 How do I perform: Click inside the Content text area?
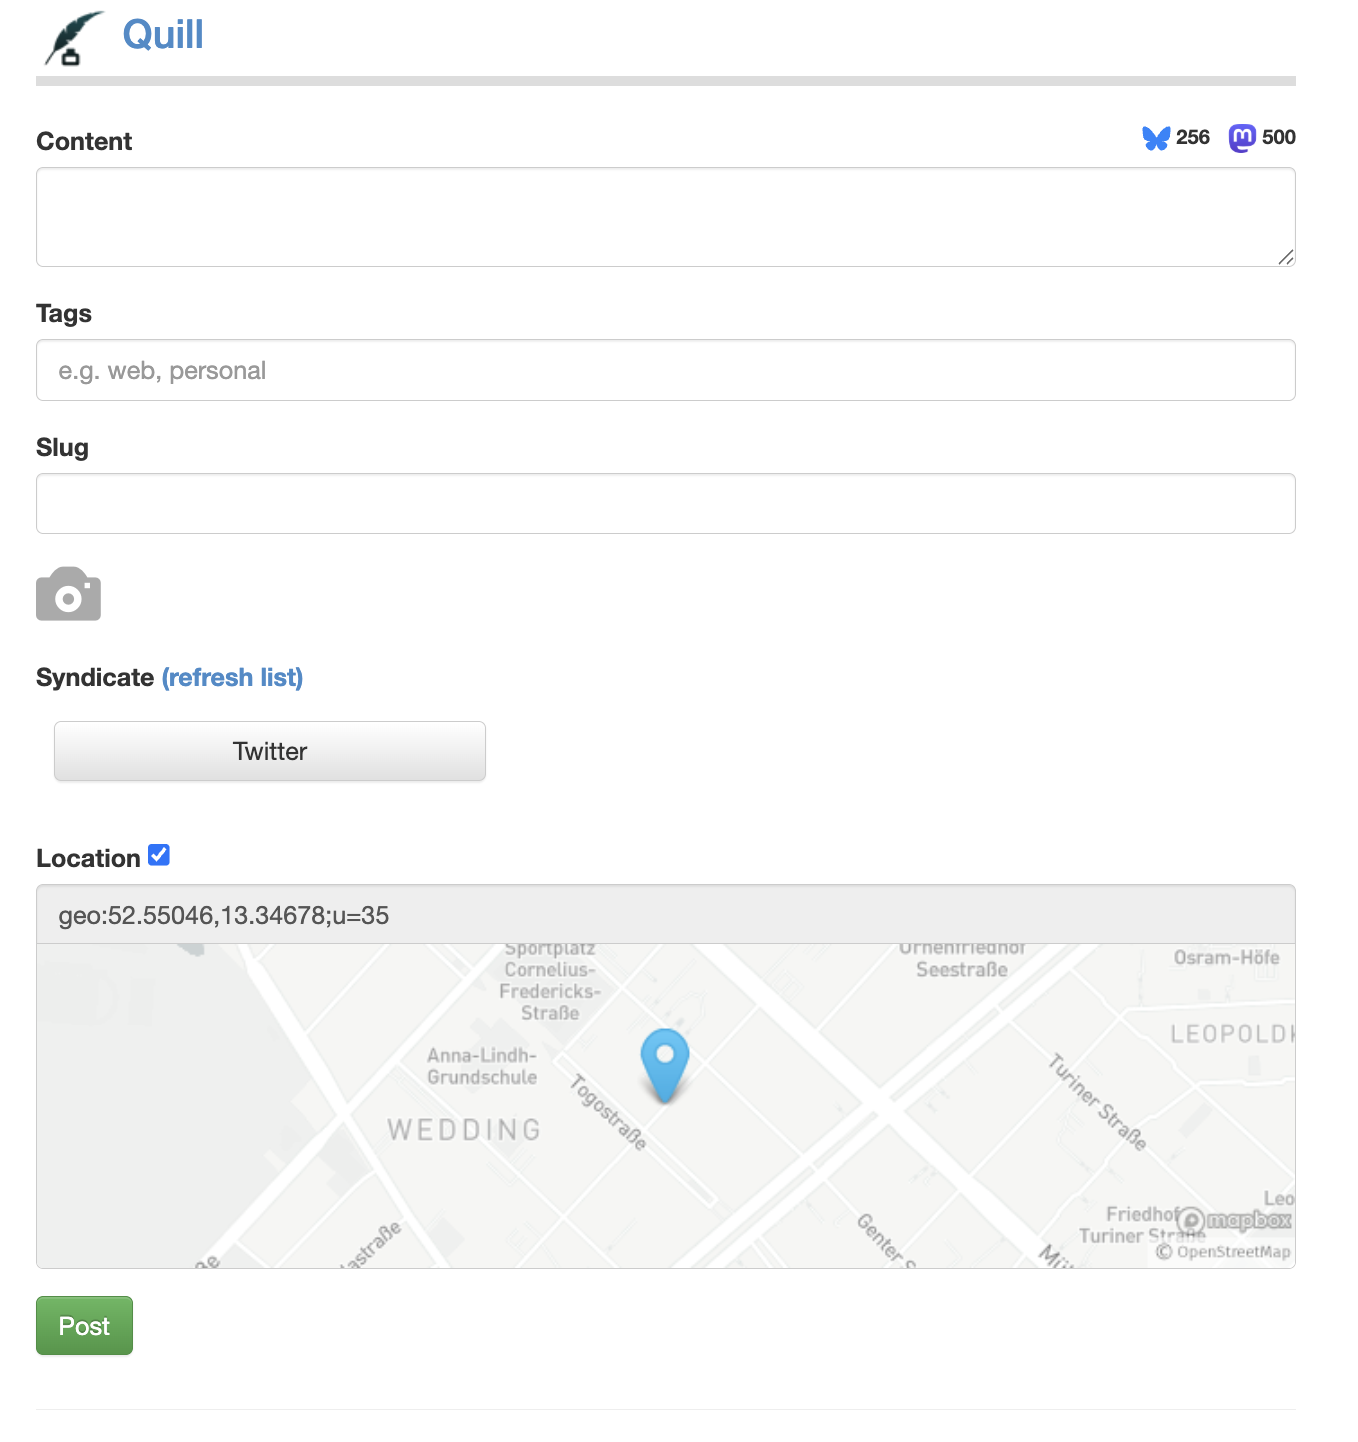point(665,217)
